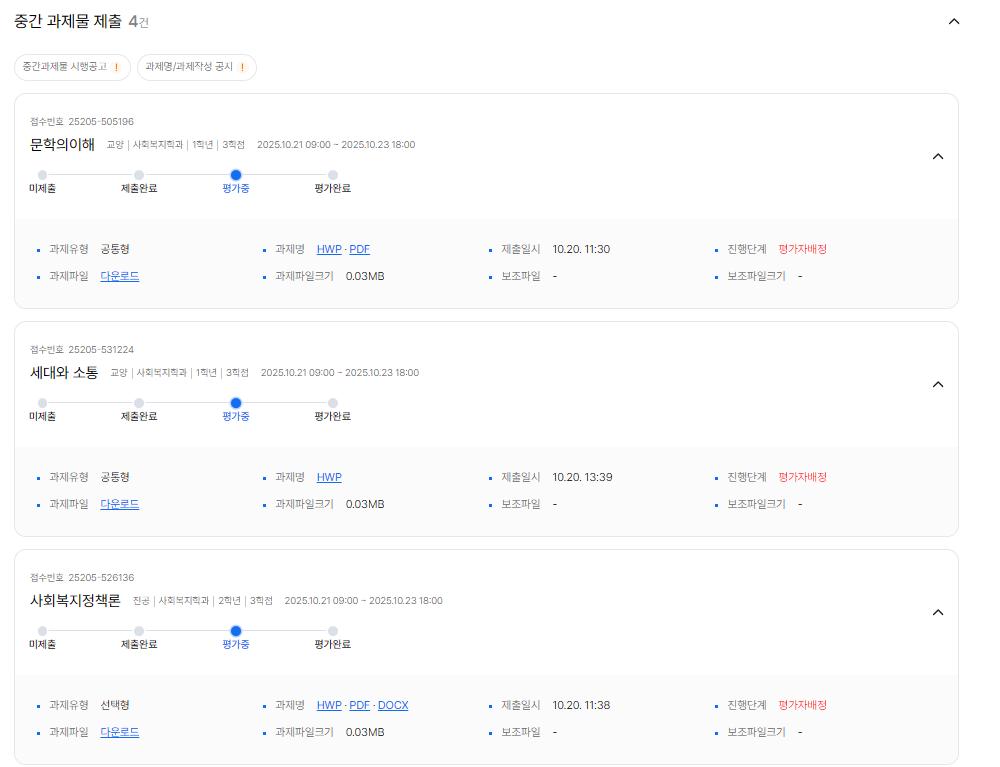This screenshot has height=767, width=1000.
Task: Open the 과제명/과제작성 공시 notice
Action: pyautogui.click(x=197, y=65)
